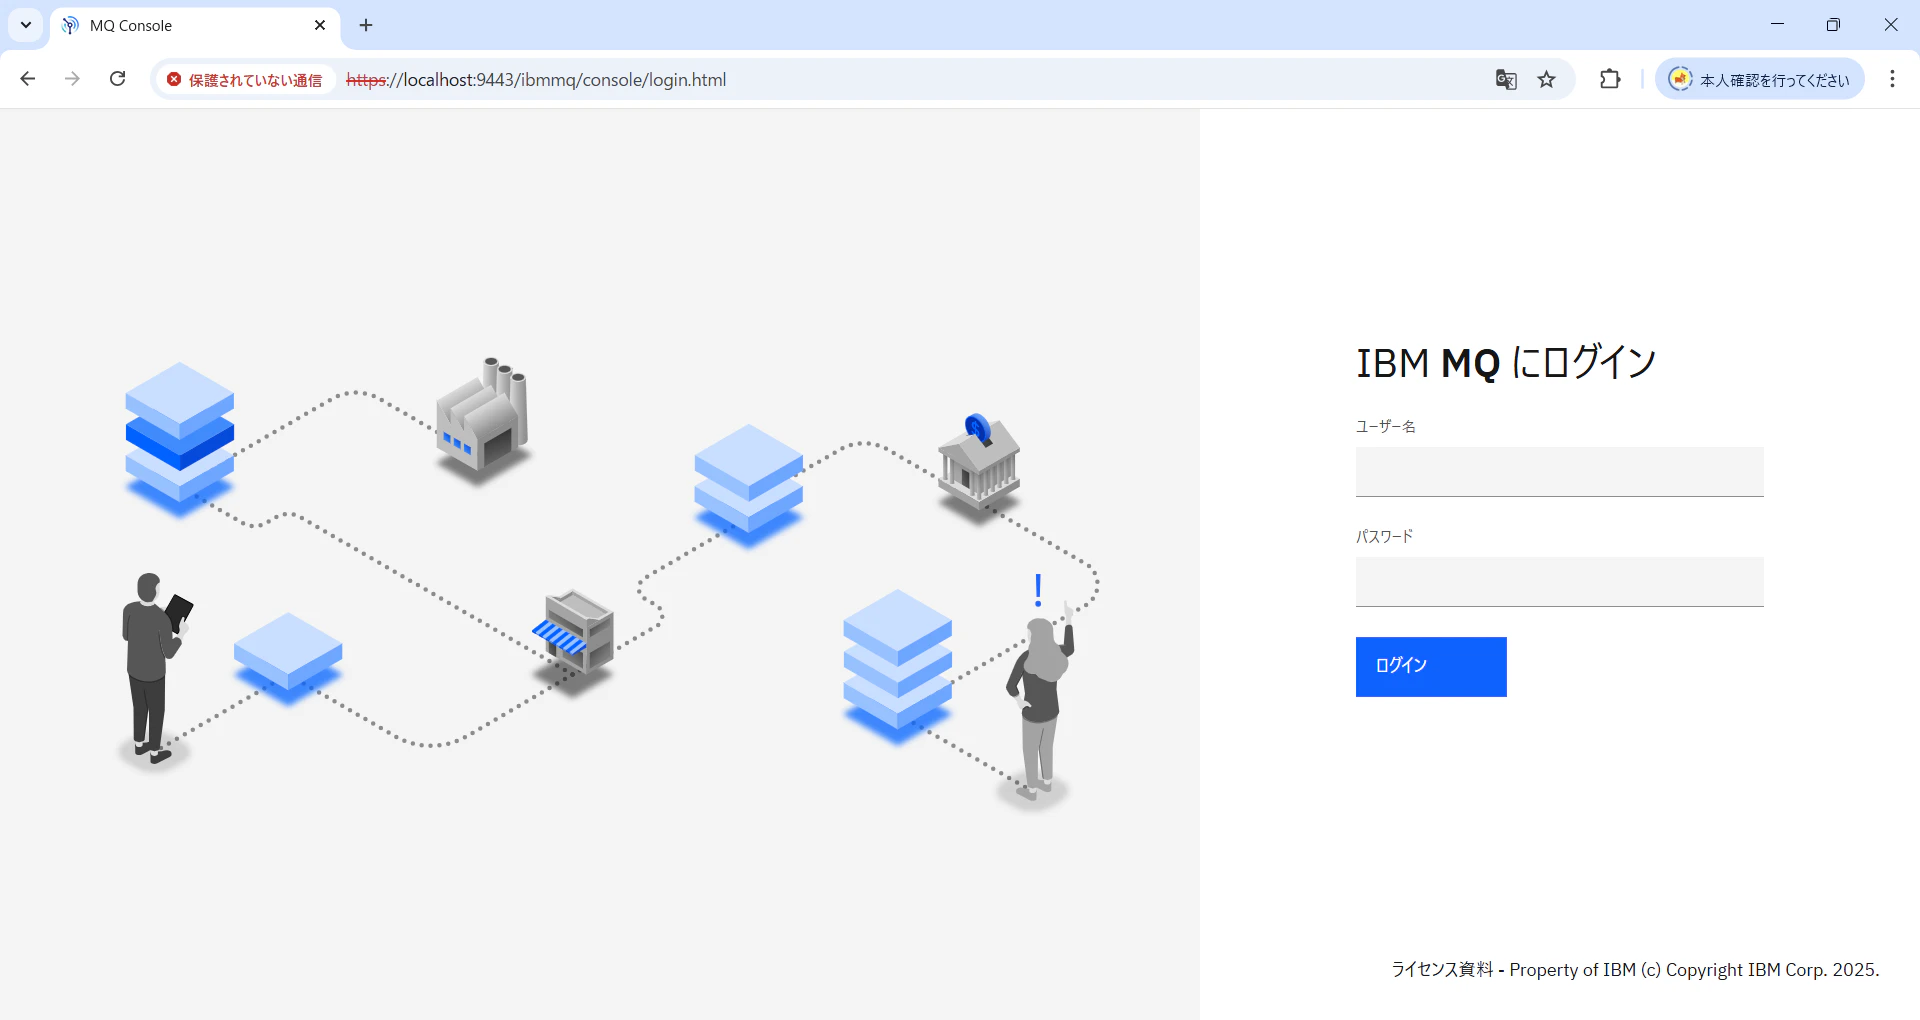
Task: Open the Extensions puzzle icon
Action: pos(1610,79)
